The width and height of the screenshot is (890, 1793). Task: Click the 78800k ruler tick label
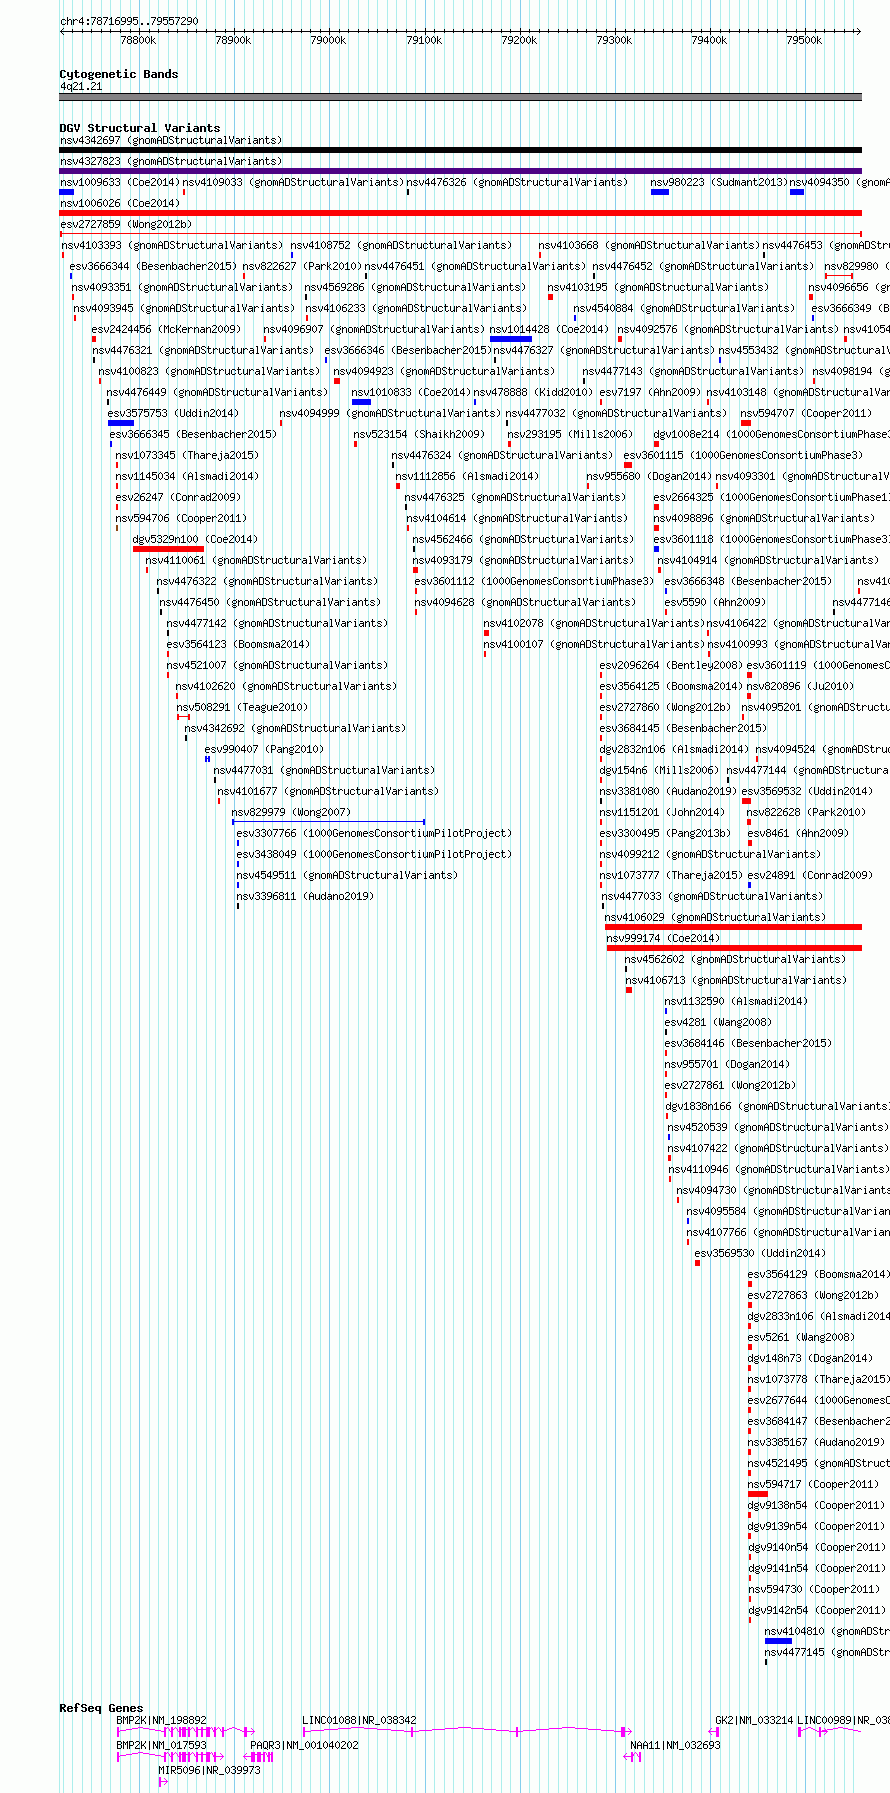pos(138,40)
